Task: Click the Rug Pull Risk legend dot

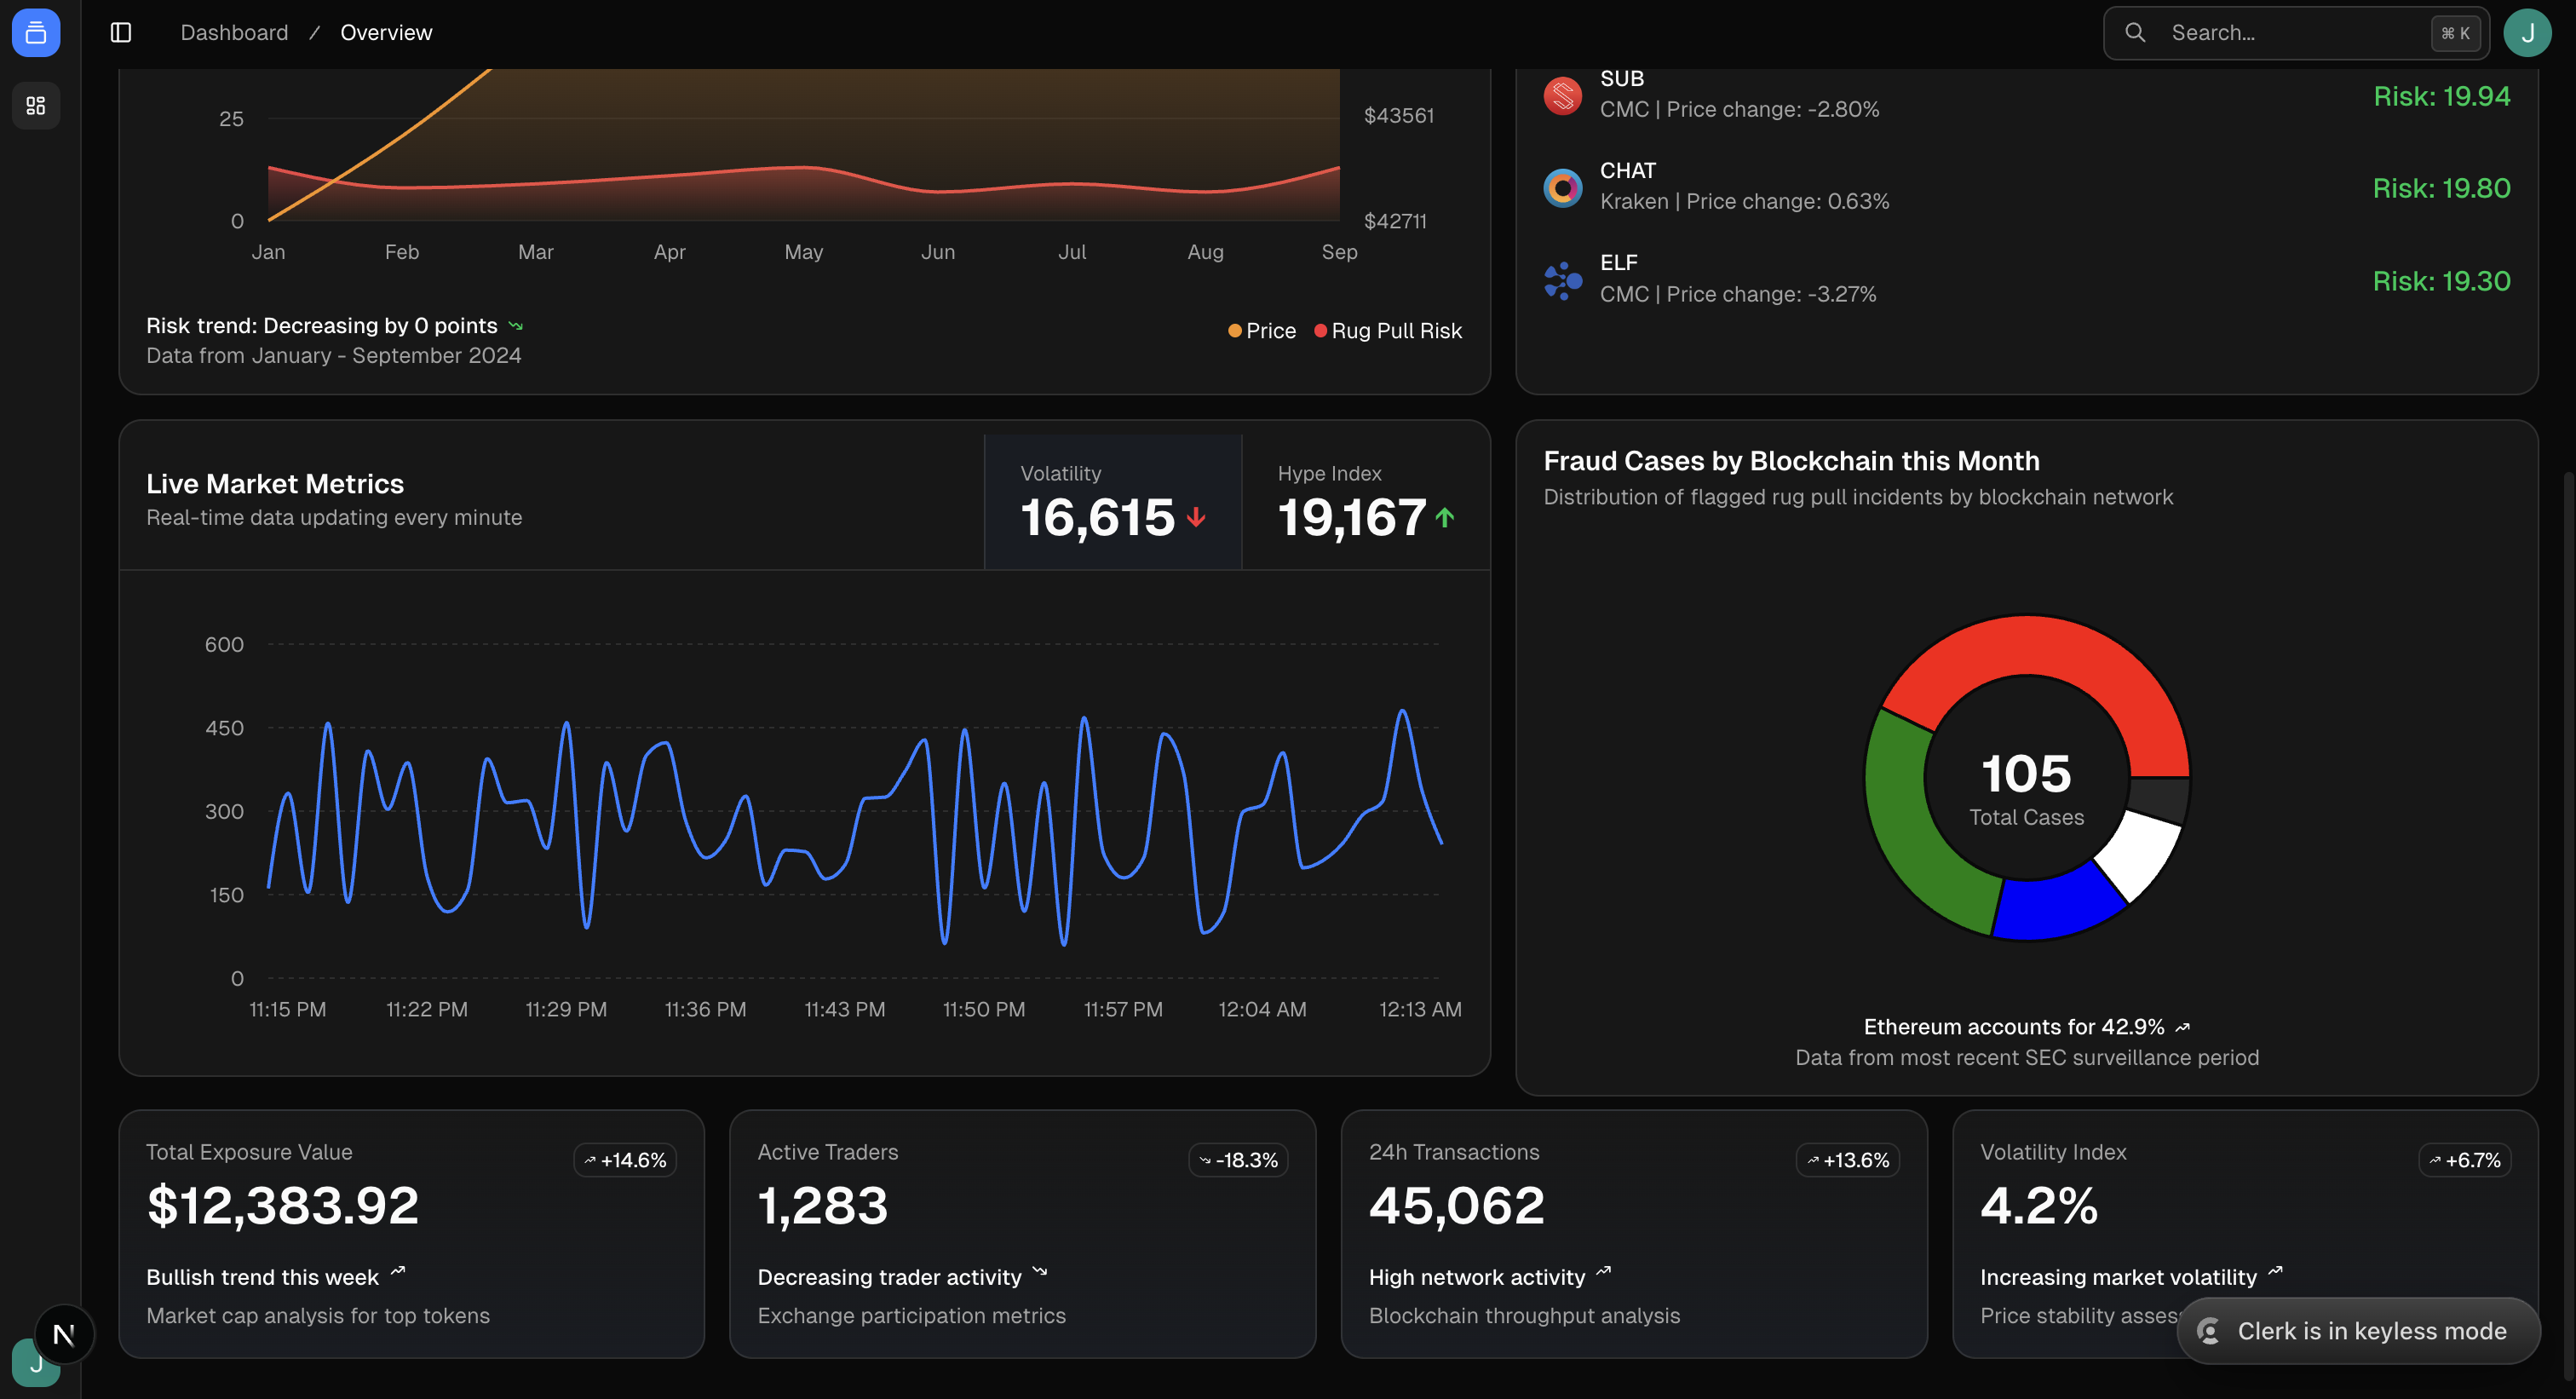Action: 1320,331
